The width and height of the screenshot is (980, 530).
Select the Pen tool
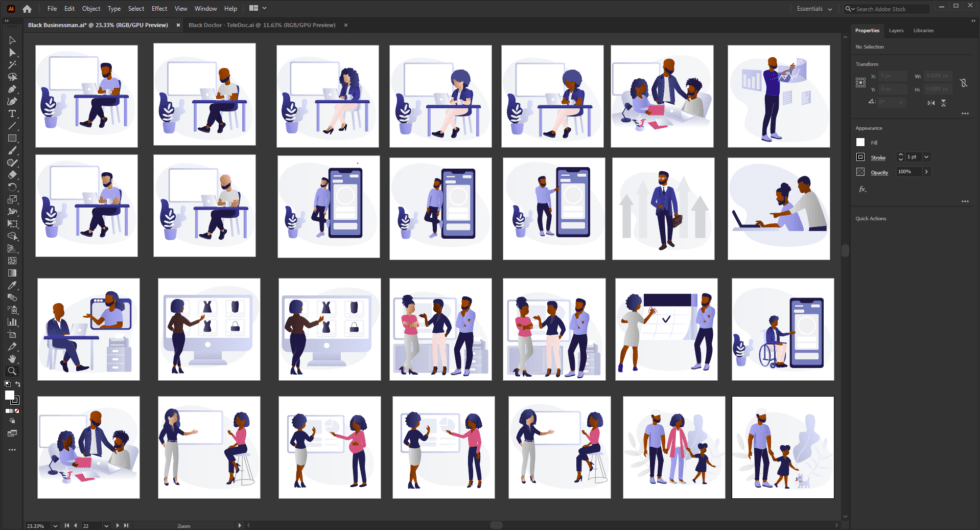12,89
